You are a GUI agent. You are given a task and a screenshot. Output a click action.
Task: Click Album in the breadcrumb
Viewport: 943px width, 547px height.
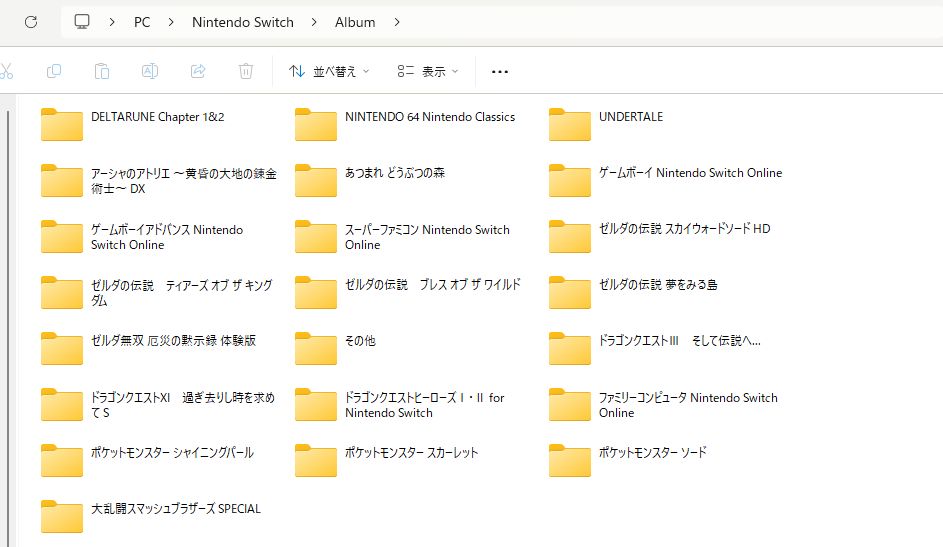pos(355,22)
